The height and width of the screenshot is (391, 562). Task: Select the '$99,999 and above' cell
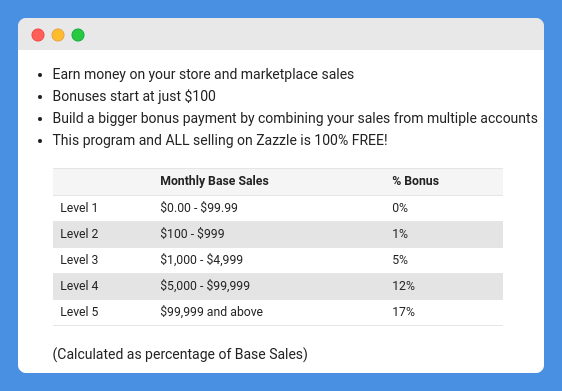pos(211,312)
